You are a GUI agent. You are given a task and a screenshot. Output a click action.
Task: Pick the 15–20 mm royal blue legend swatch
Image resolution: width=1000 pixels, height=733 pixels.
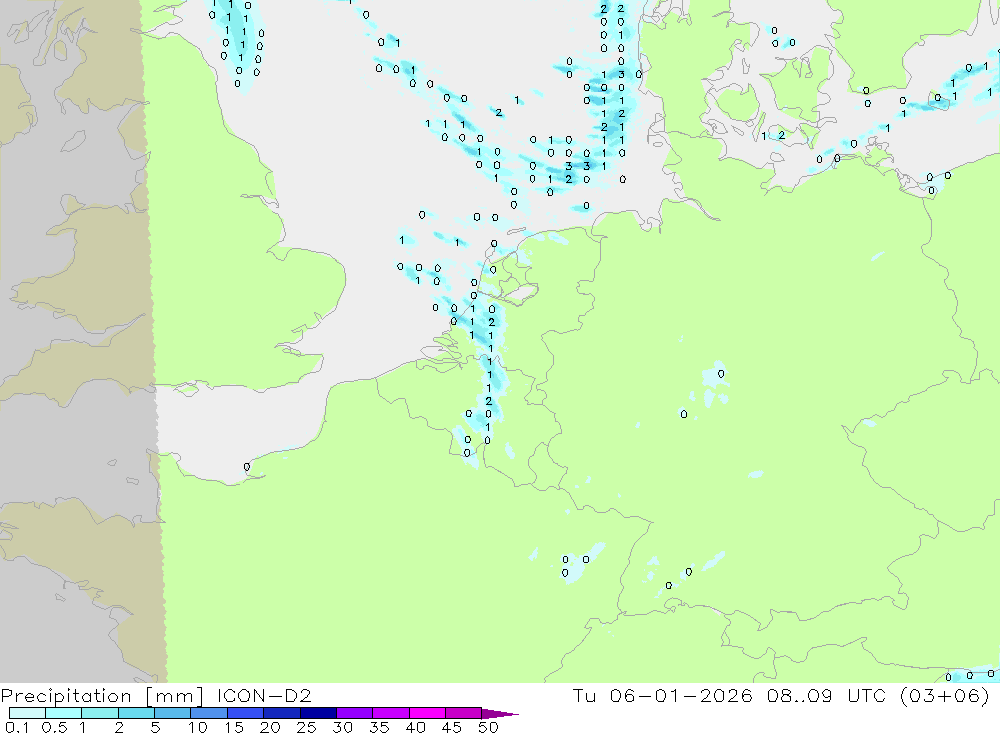pos(245,713)
